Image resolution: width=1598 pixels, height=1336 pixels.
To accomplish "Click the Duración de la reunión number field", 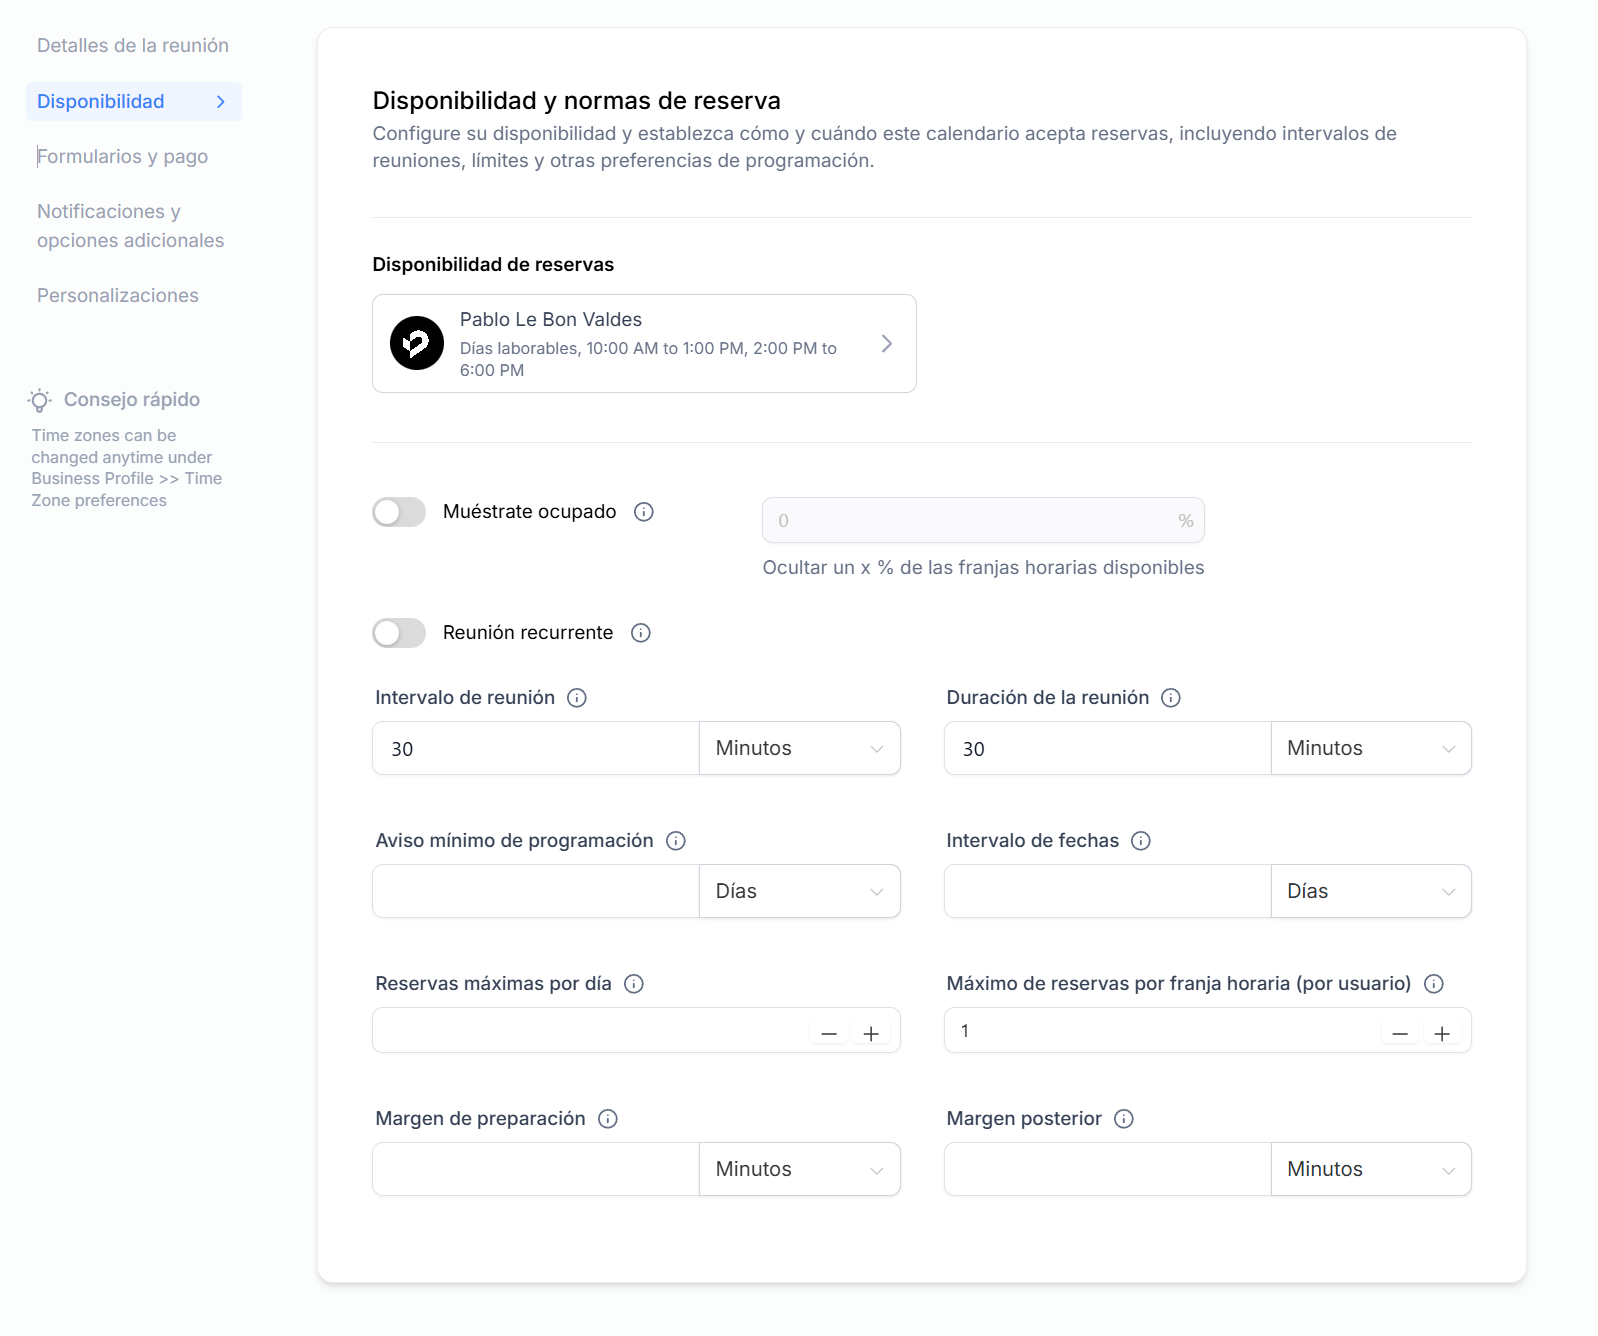I will coord(1107,749).
